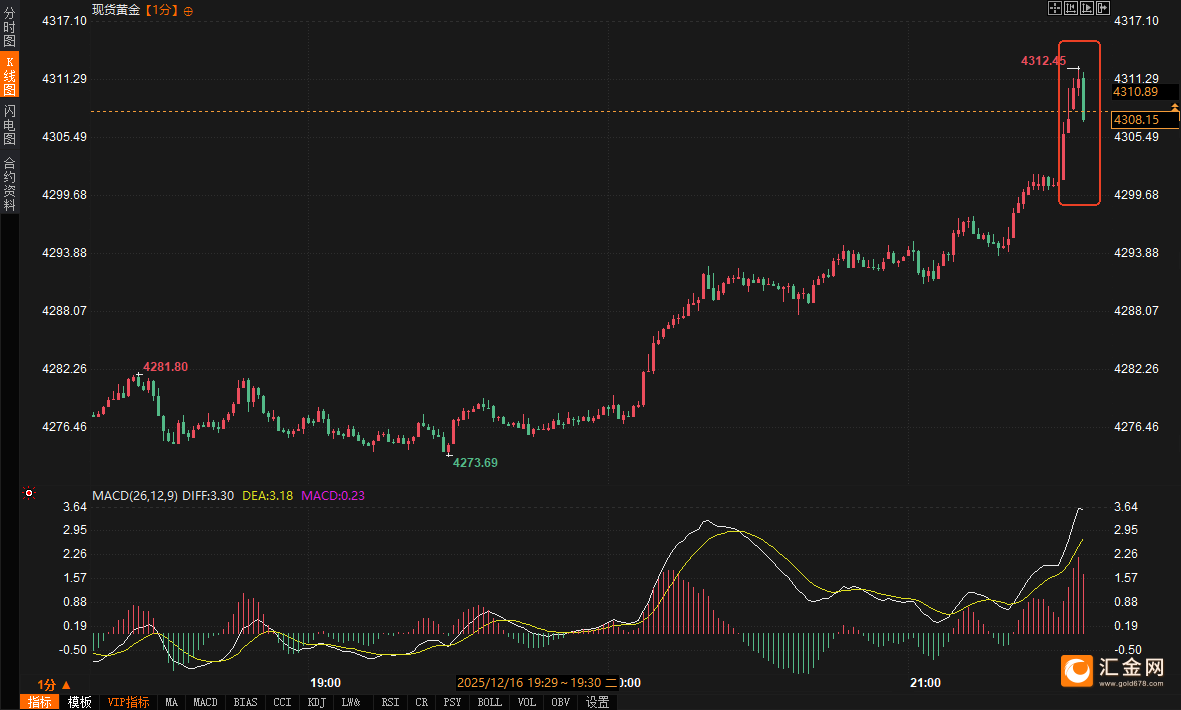Select the MACD indicator in bottom bar

click(205, 702)
